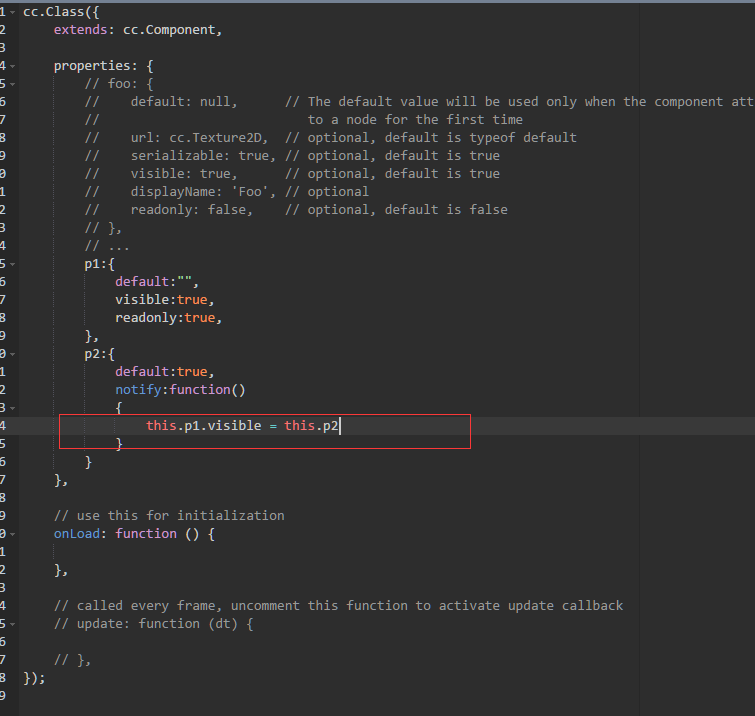
Task: Click the 'p2' property name
Action: pos(92,354)
